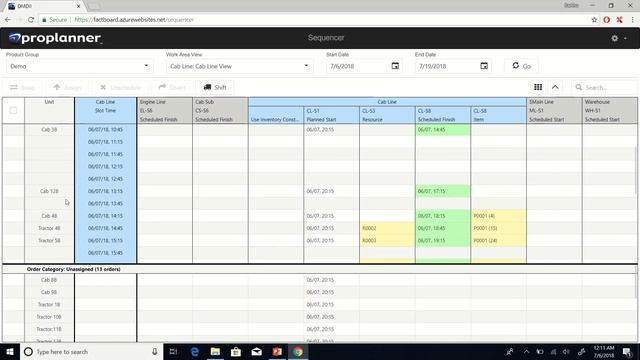
Task: Click the magnifier icon in the Search box
Action: tap(578, 87)
